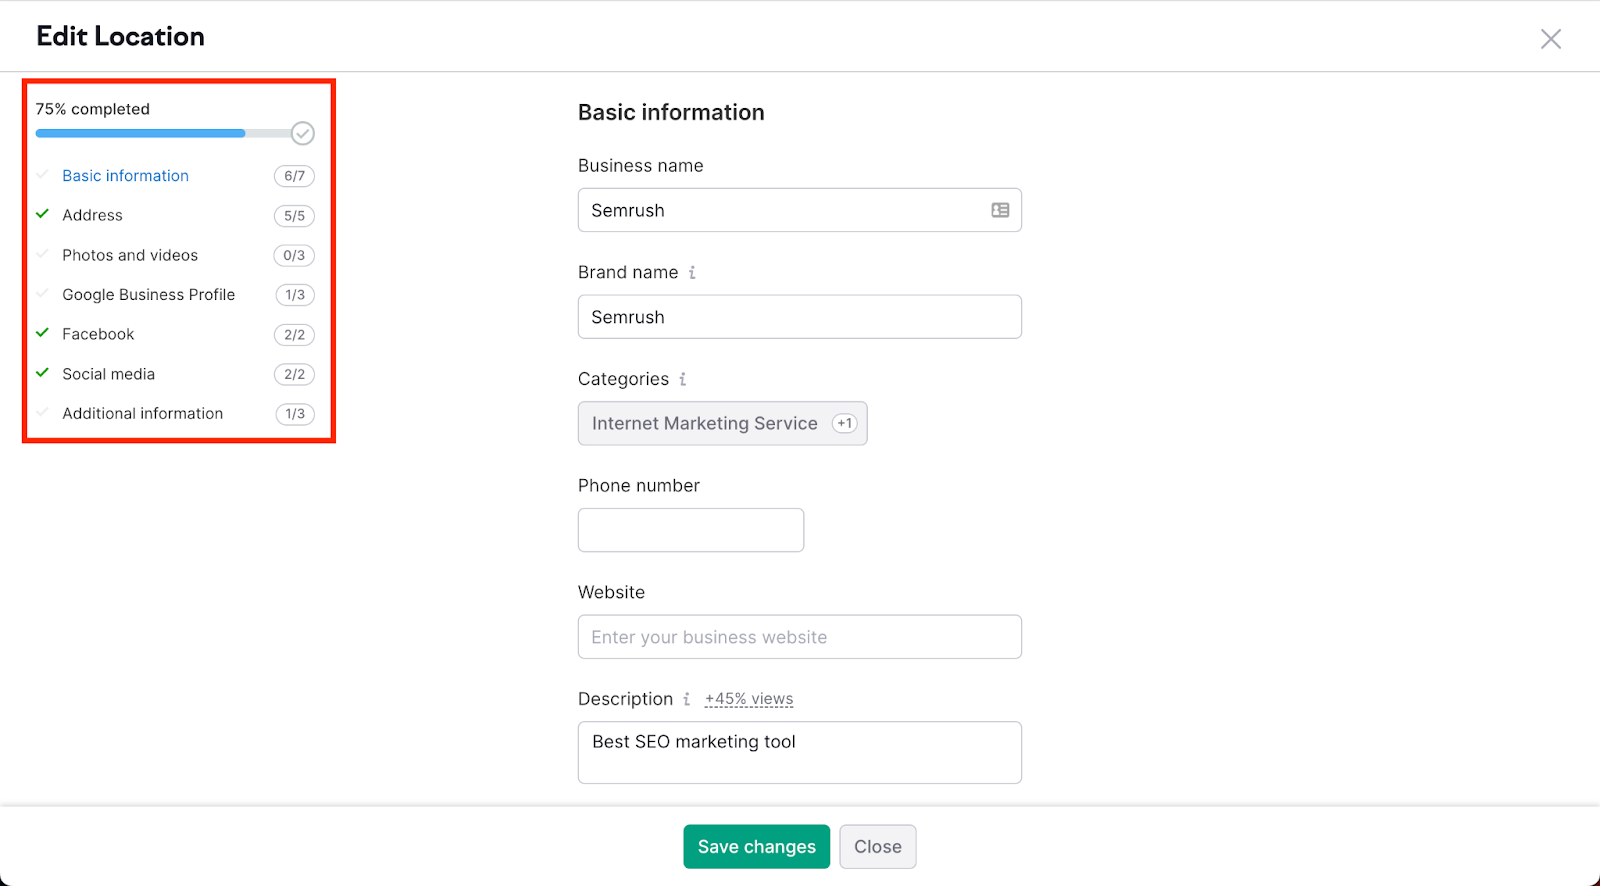
Task: Click the info icon next to Description
Action: click(687, 699)
